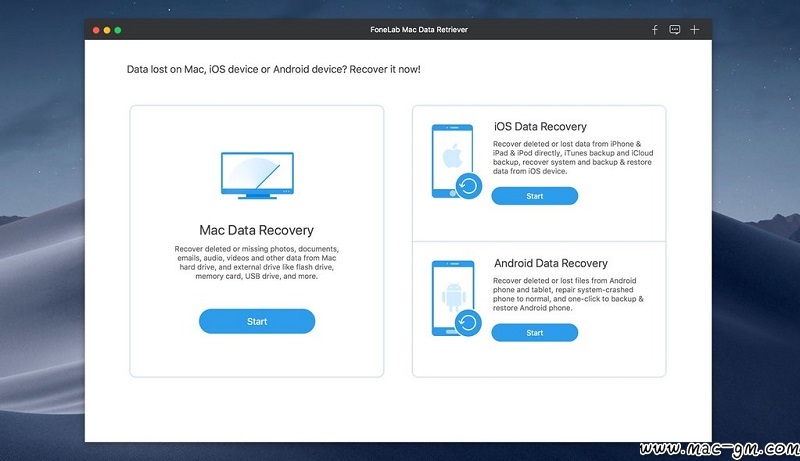The width and height of the screenshot is (800, 461).
Task: Select the iOS Data Recovery heading
Action: click(x=540, y=126)
